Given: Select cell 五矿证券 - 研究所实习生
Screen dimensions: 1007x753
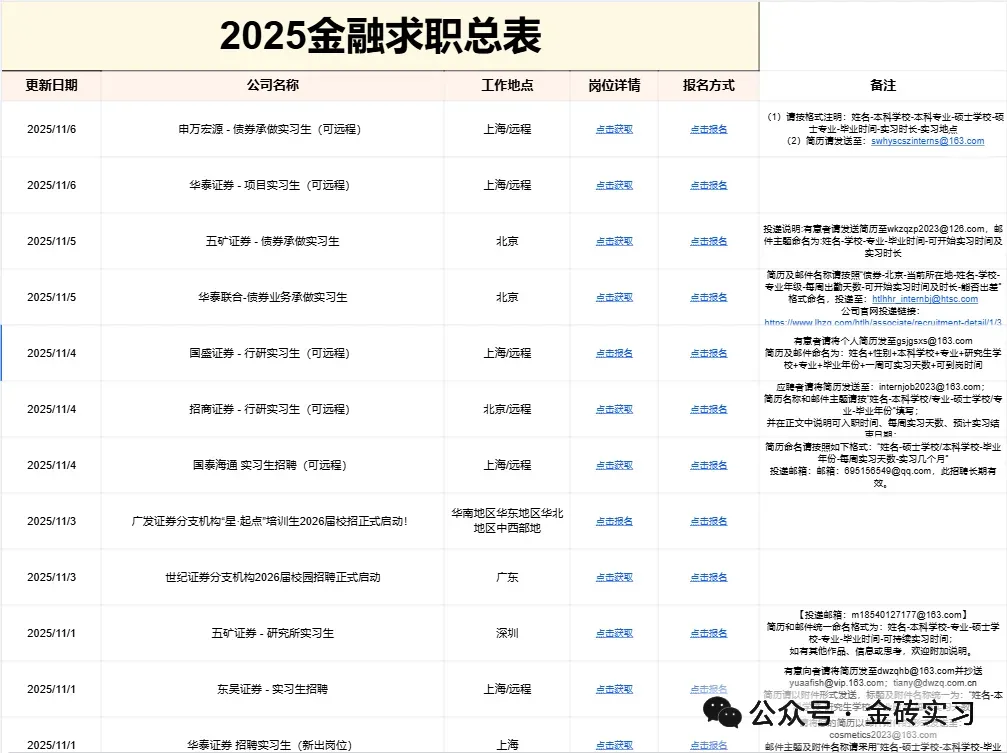Looking at the screenshot, I should (x=272, y=633).
